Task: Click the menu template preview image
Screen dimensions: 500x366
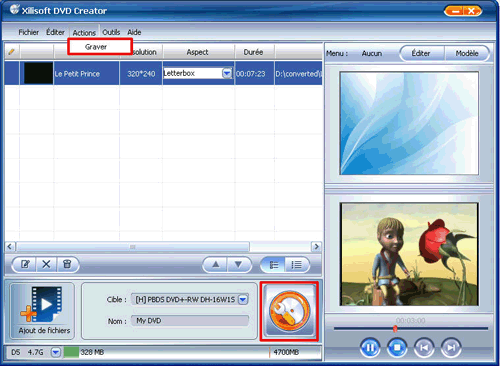Action: pos(409,123)
